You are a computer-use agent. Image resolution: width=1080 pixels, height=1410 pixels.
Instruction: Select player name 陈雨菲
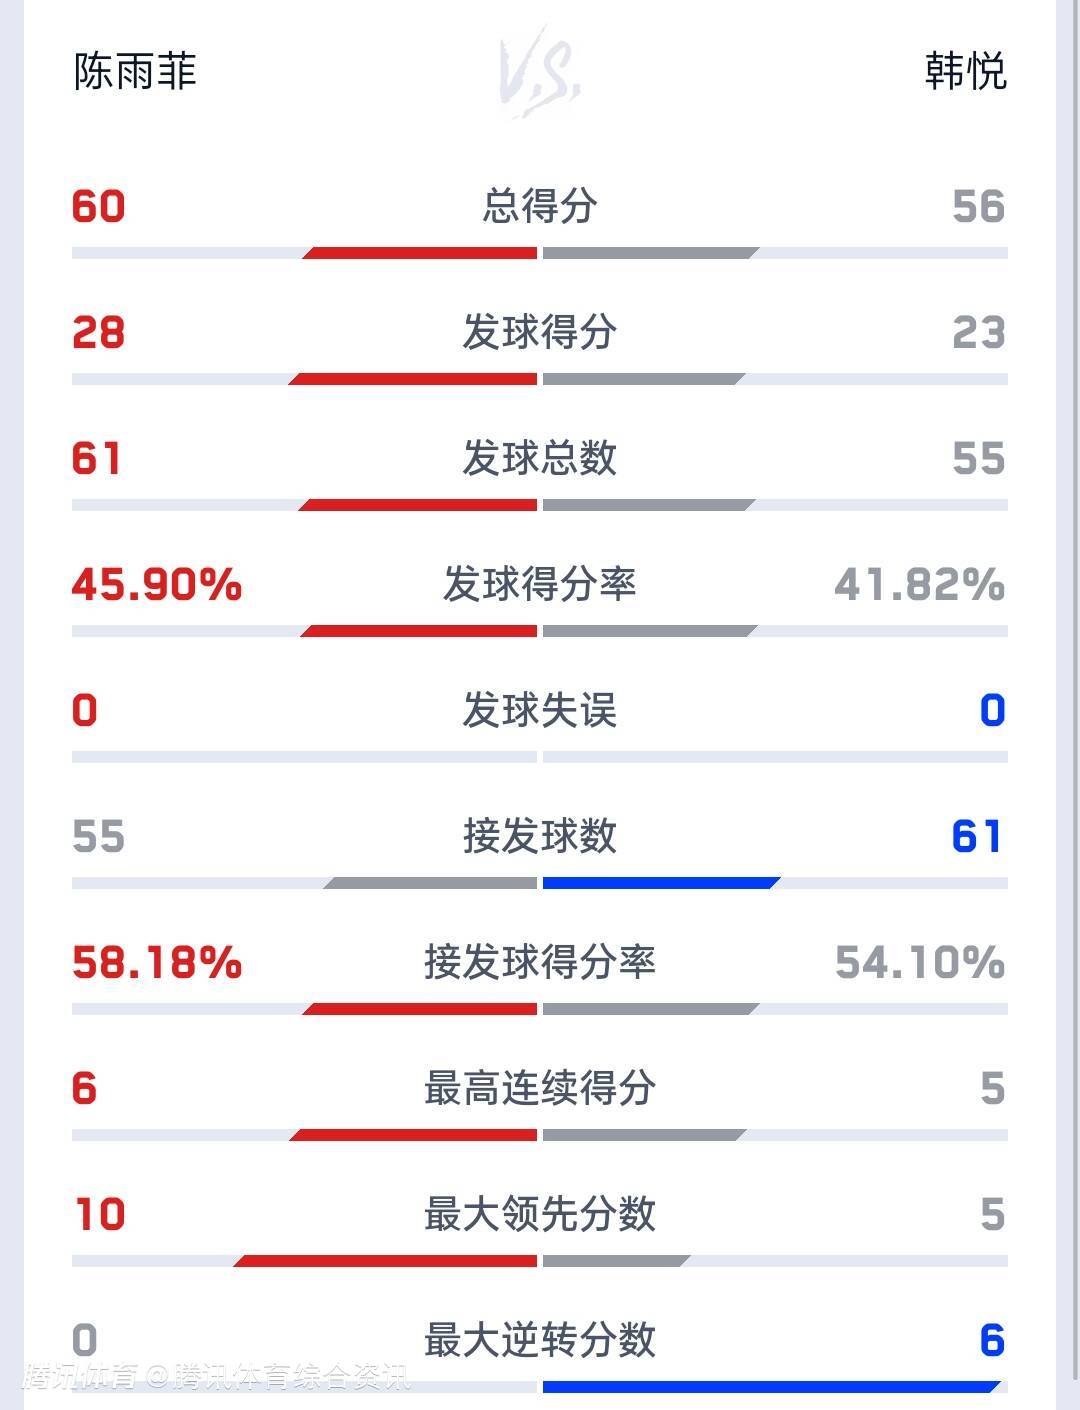(x=135, y=72)
